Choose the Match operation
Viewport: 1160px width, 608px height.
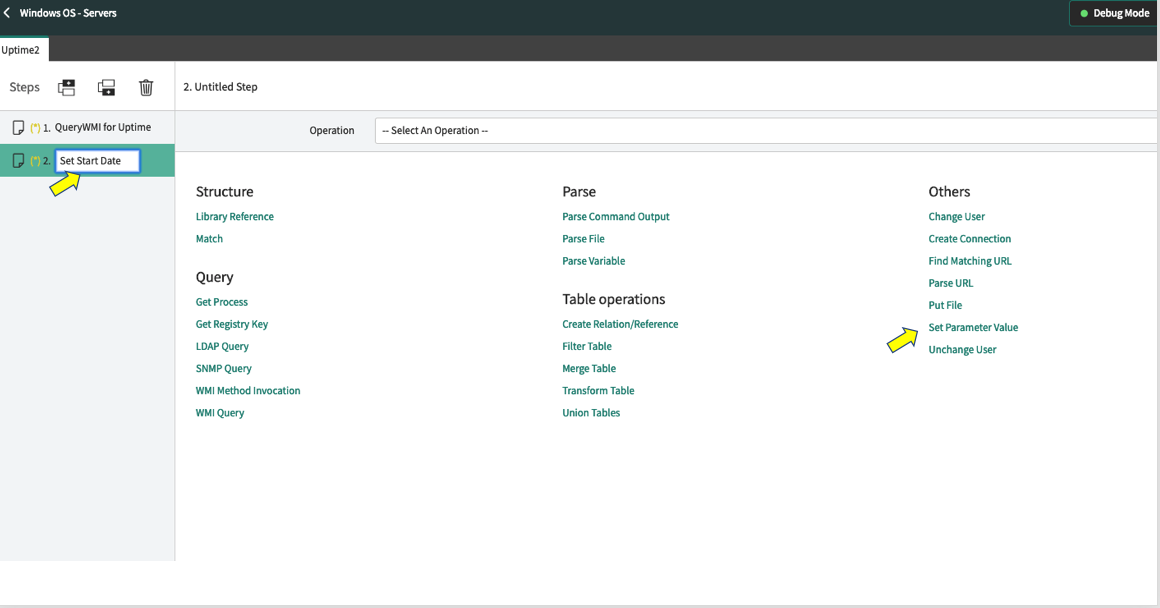209,239
